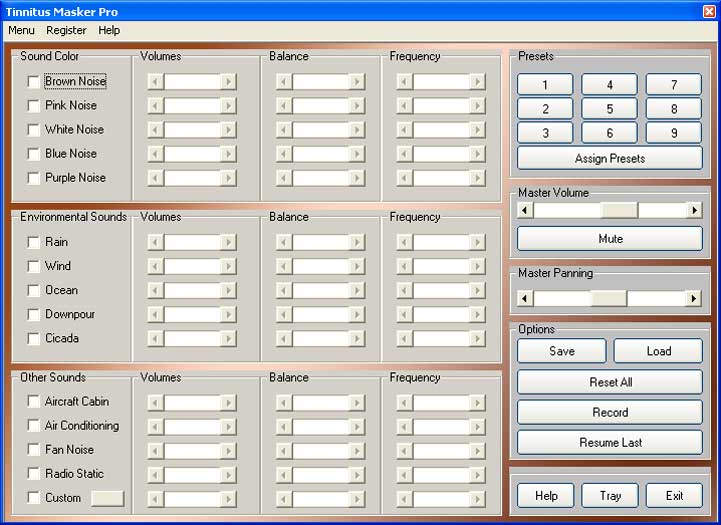This screenshot has height=525, width=721.
Task: Select preset 2
Action: [545, 109]
